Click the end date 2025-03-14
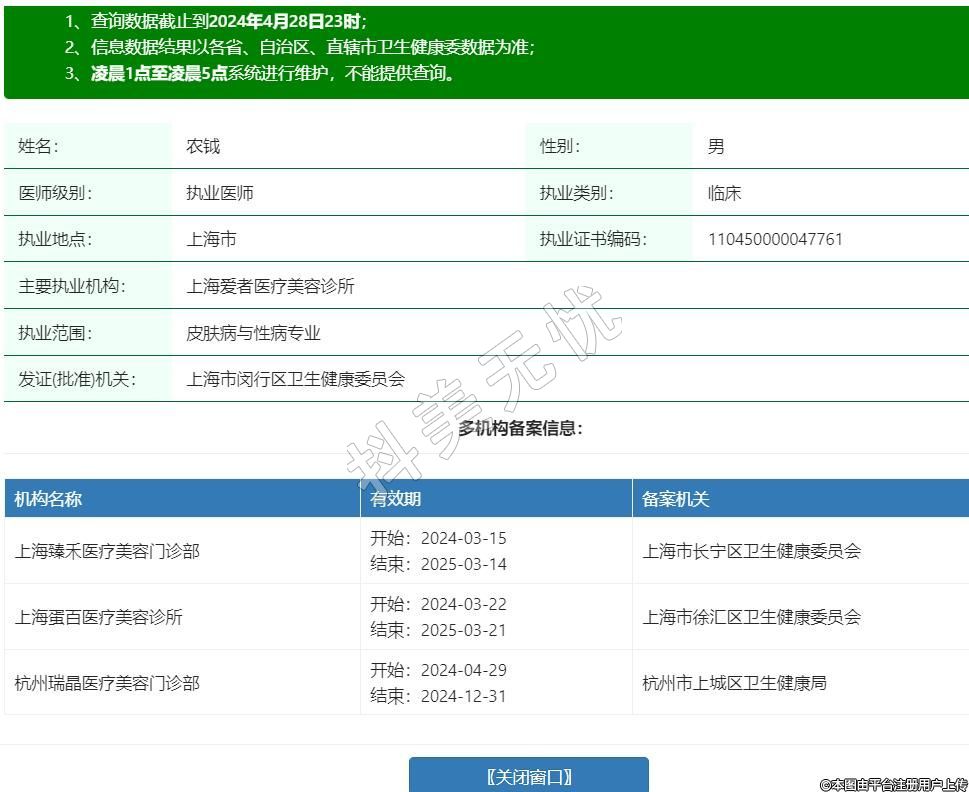This screenshot has width=969, height=792. click(464, 564)
